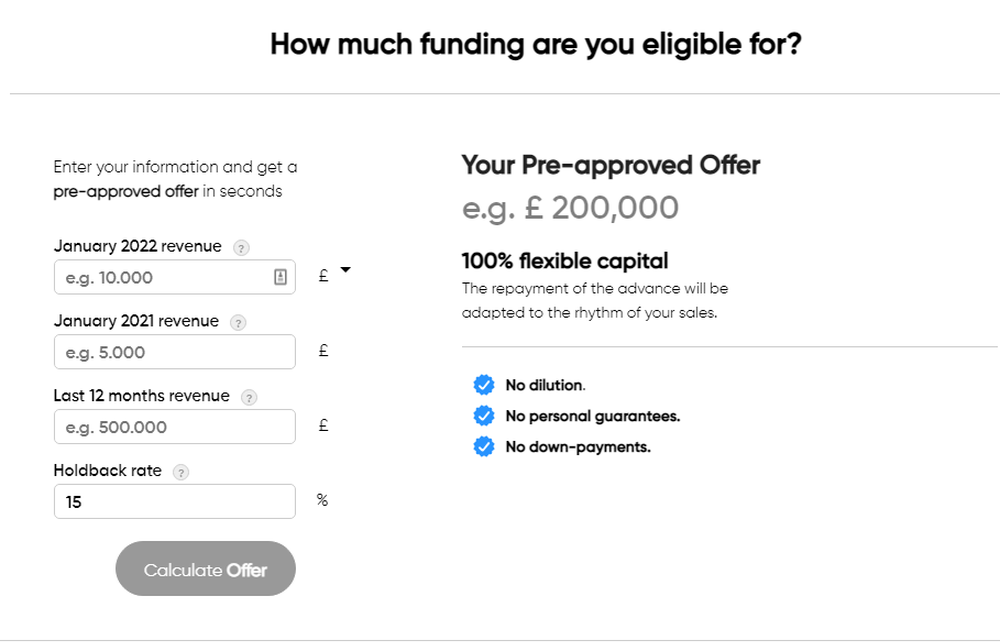Open the Last 12 months revenue tooltip
1000x643 pixels.
(x=249, y=397)
